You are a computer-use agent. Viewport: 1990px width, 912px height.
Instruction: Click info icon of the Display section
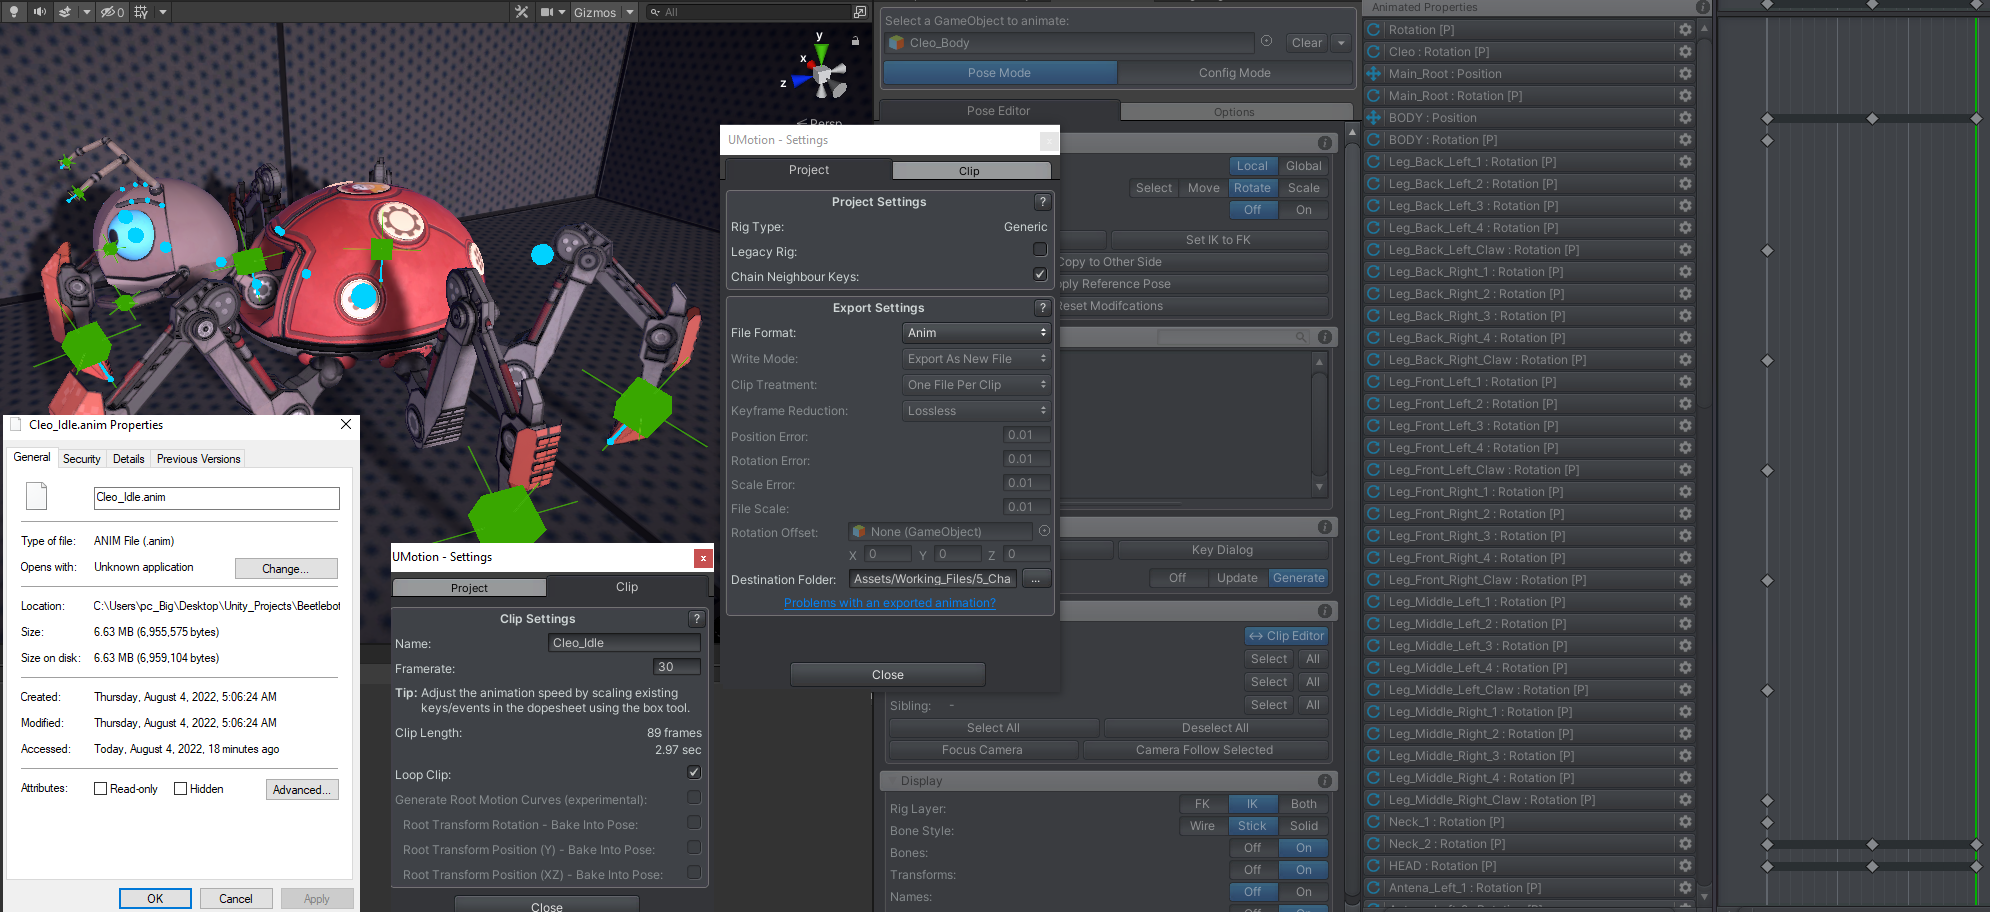(x=1324, y=781)
